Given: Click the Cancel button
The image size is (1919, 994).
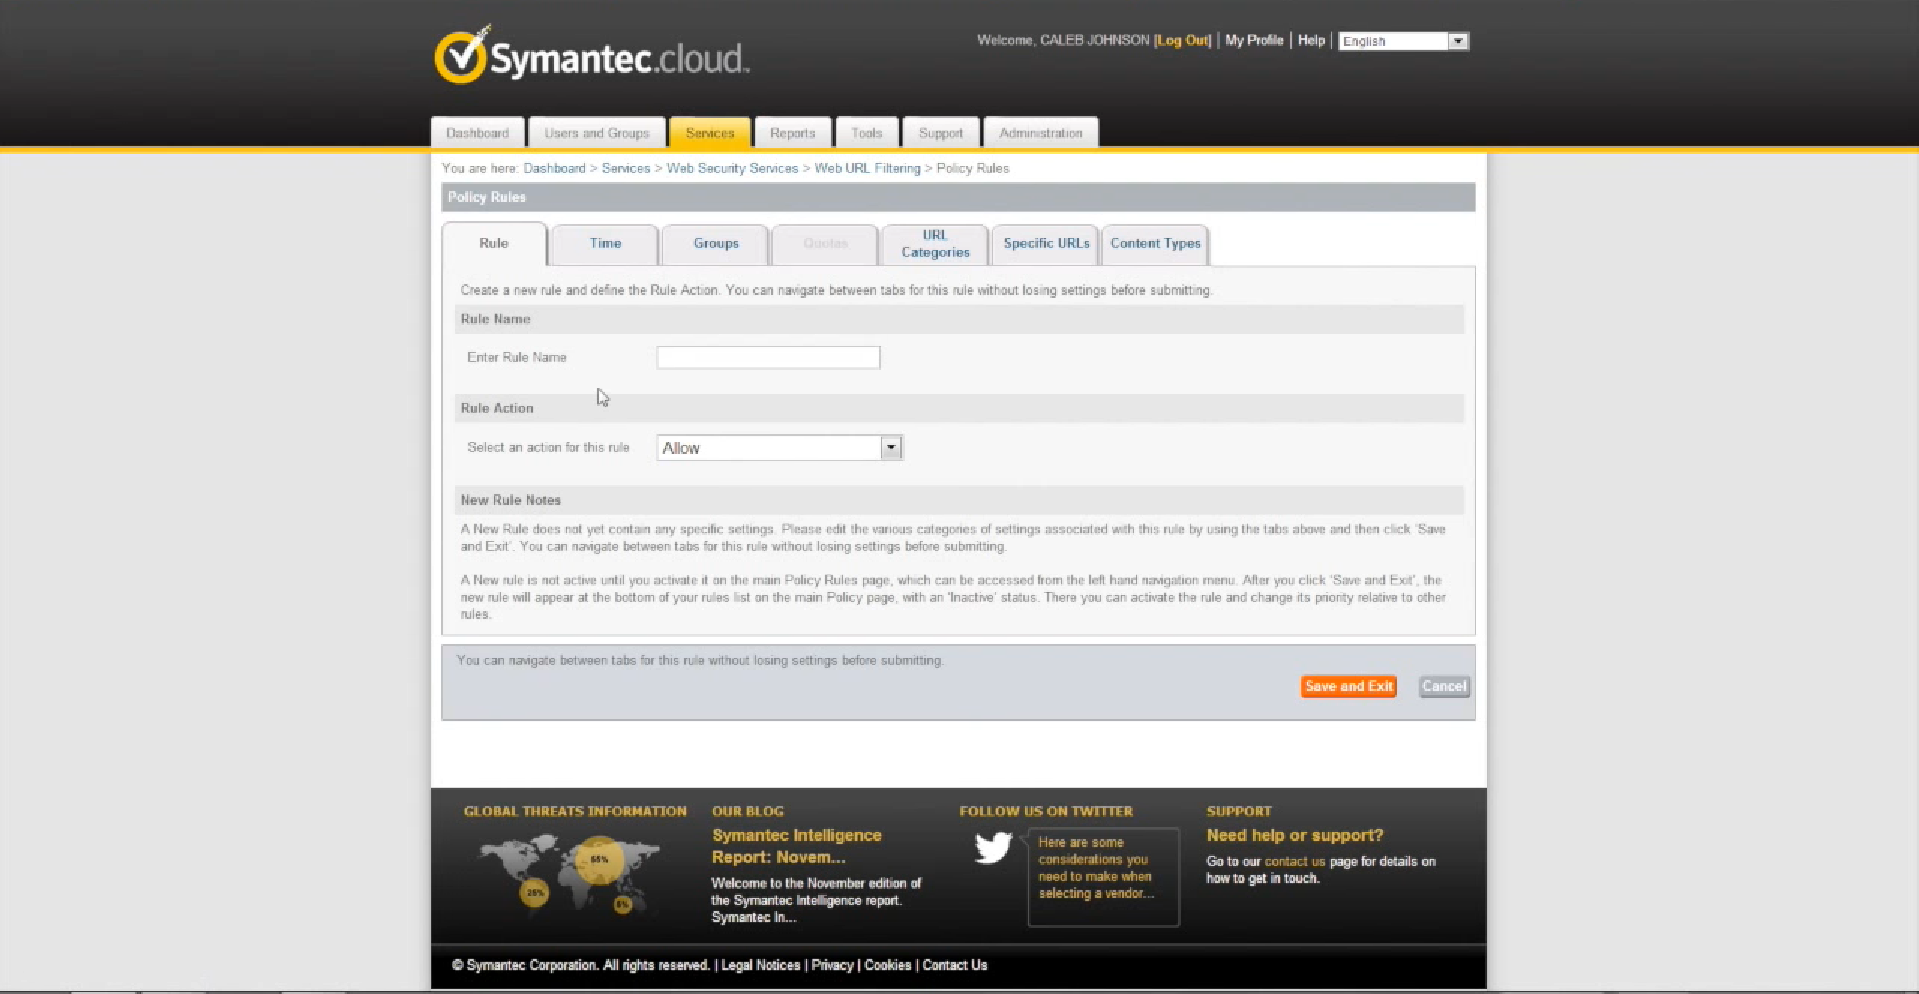Looking at the screenshot, I should point(1444,686).
